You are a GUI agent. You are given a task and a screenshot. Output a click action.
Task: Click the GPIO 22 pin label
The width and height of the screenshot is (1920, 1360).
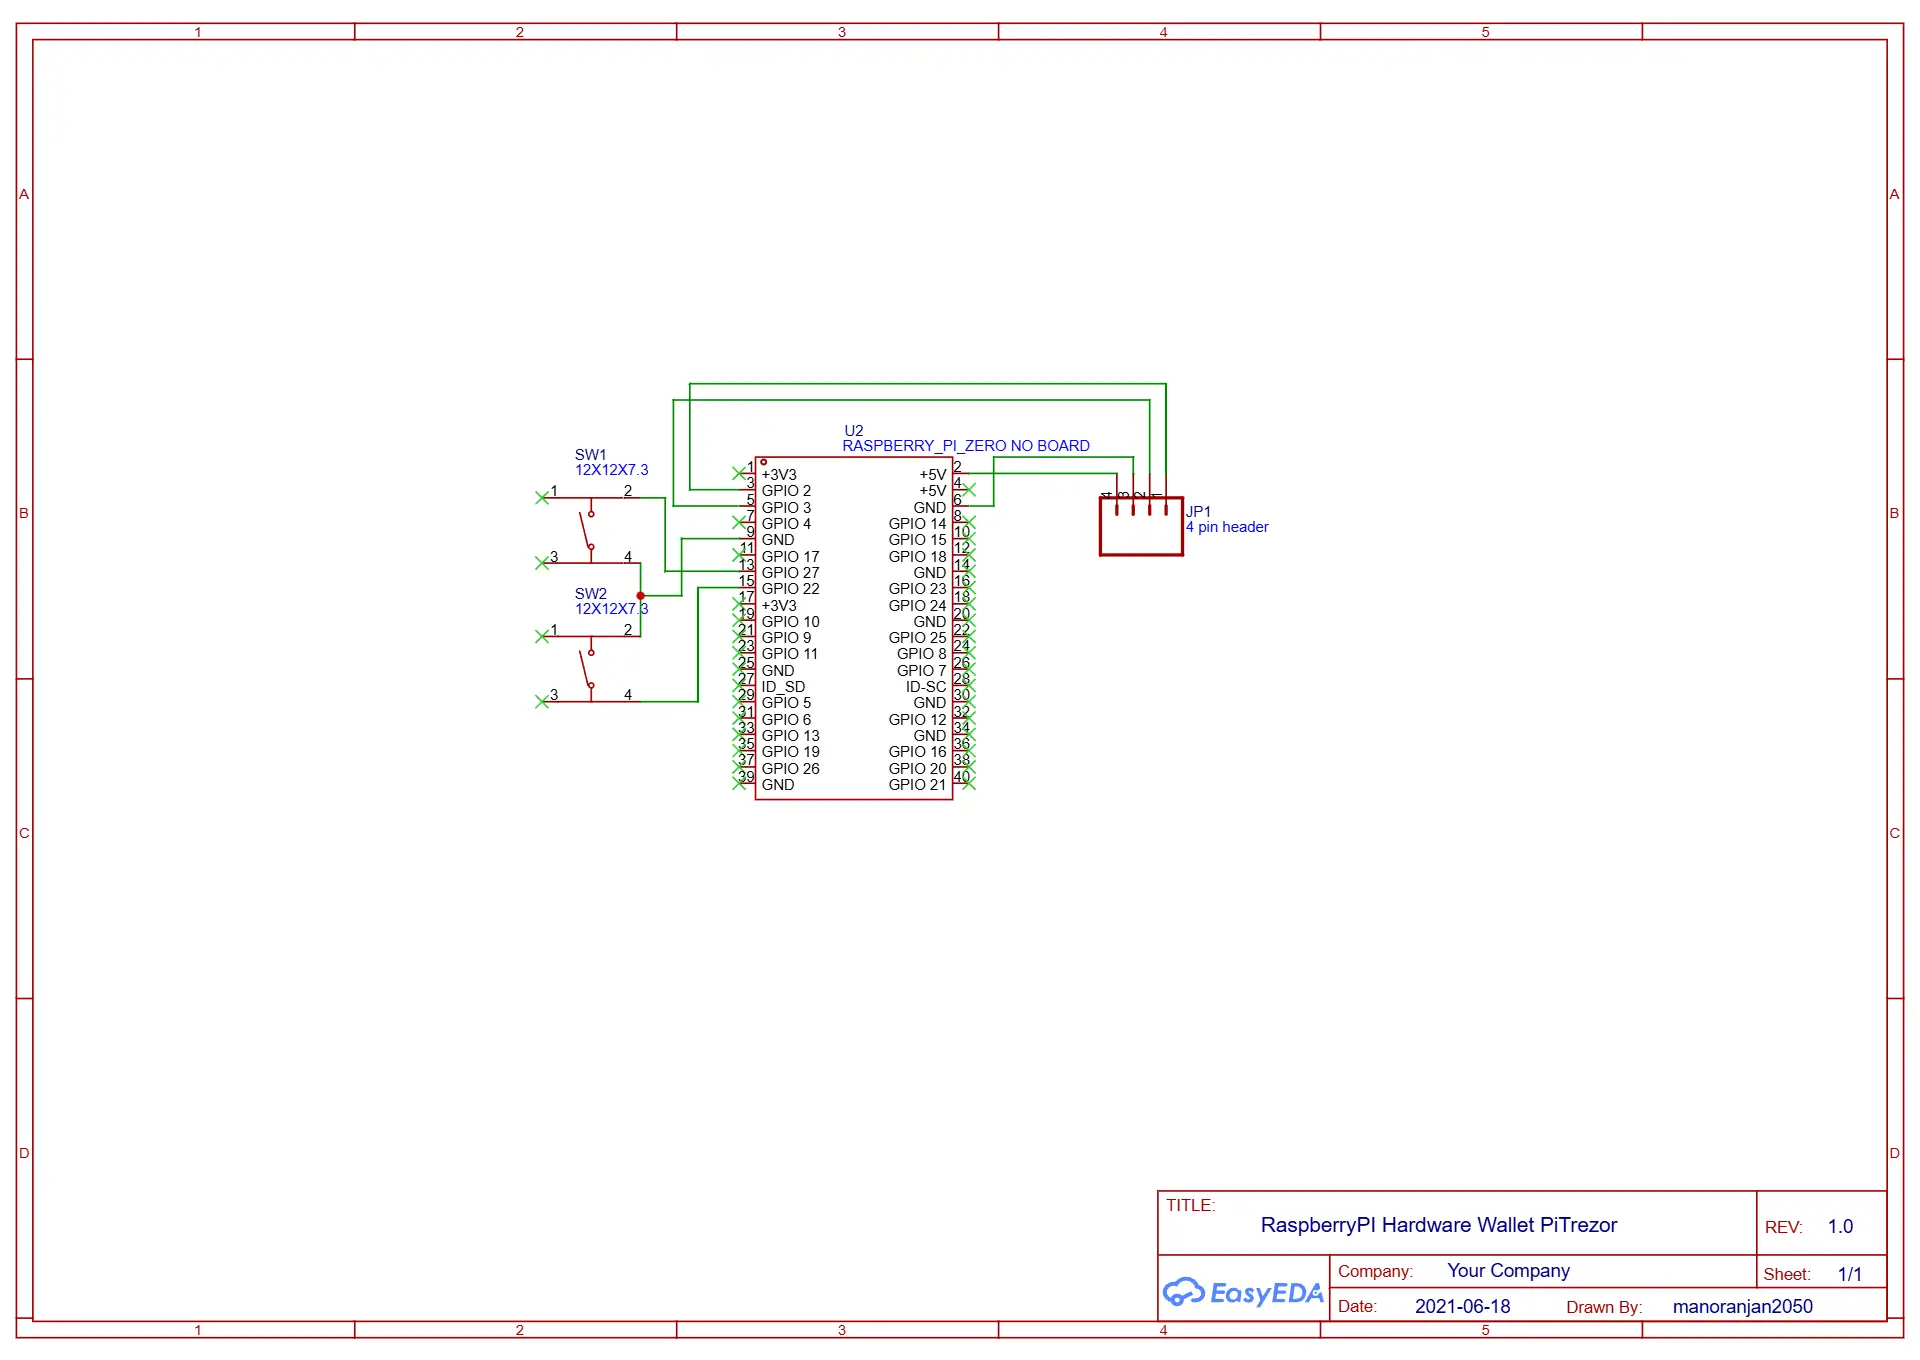[790, 589]
